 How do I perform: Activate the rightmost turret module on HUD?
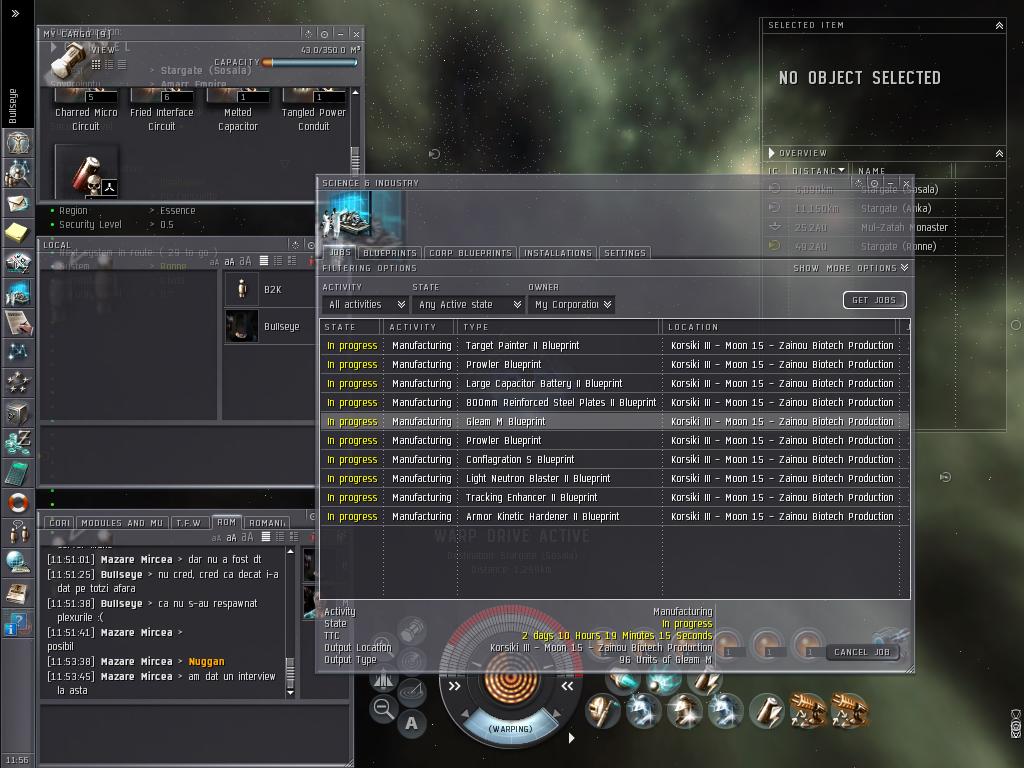(x=850, y=711)
